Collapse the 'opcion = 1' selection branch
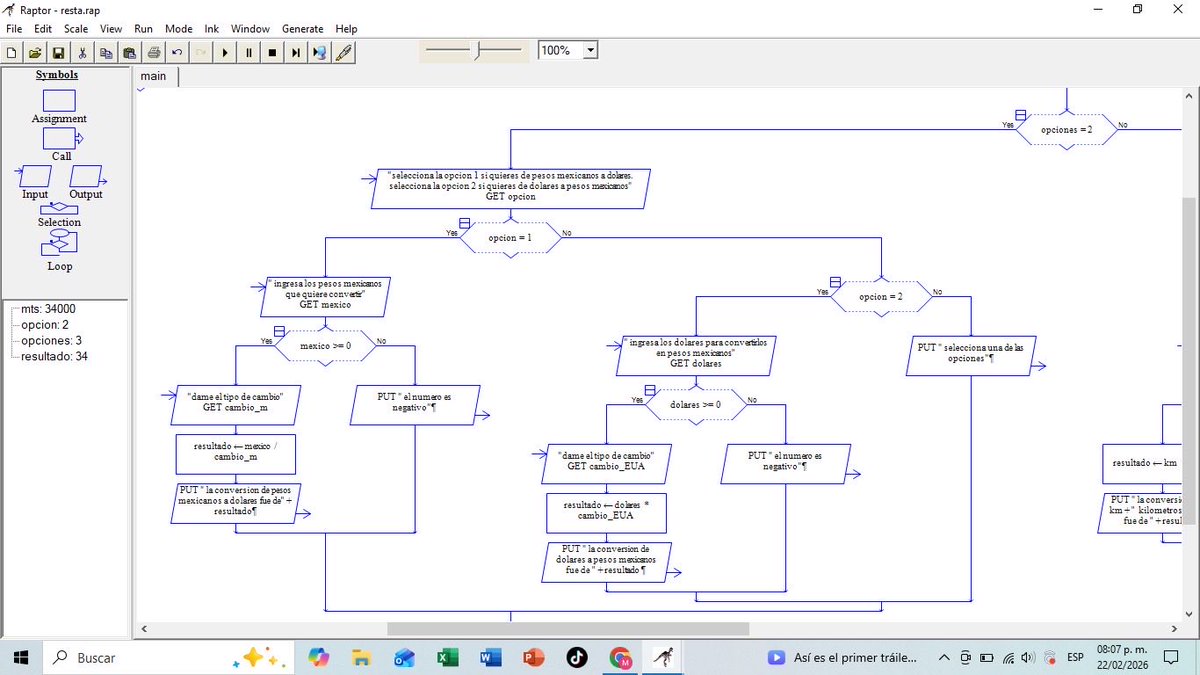 click(x=464, y=223)
